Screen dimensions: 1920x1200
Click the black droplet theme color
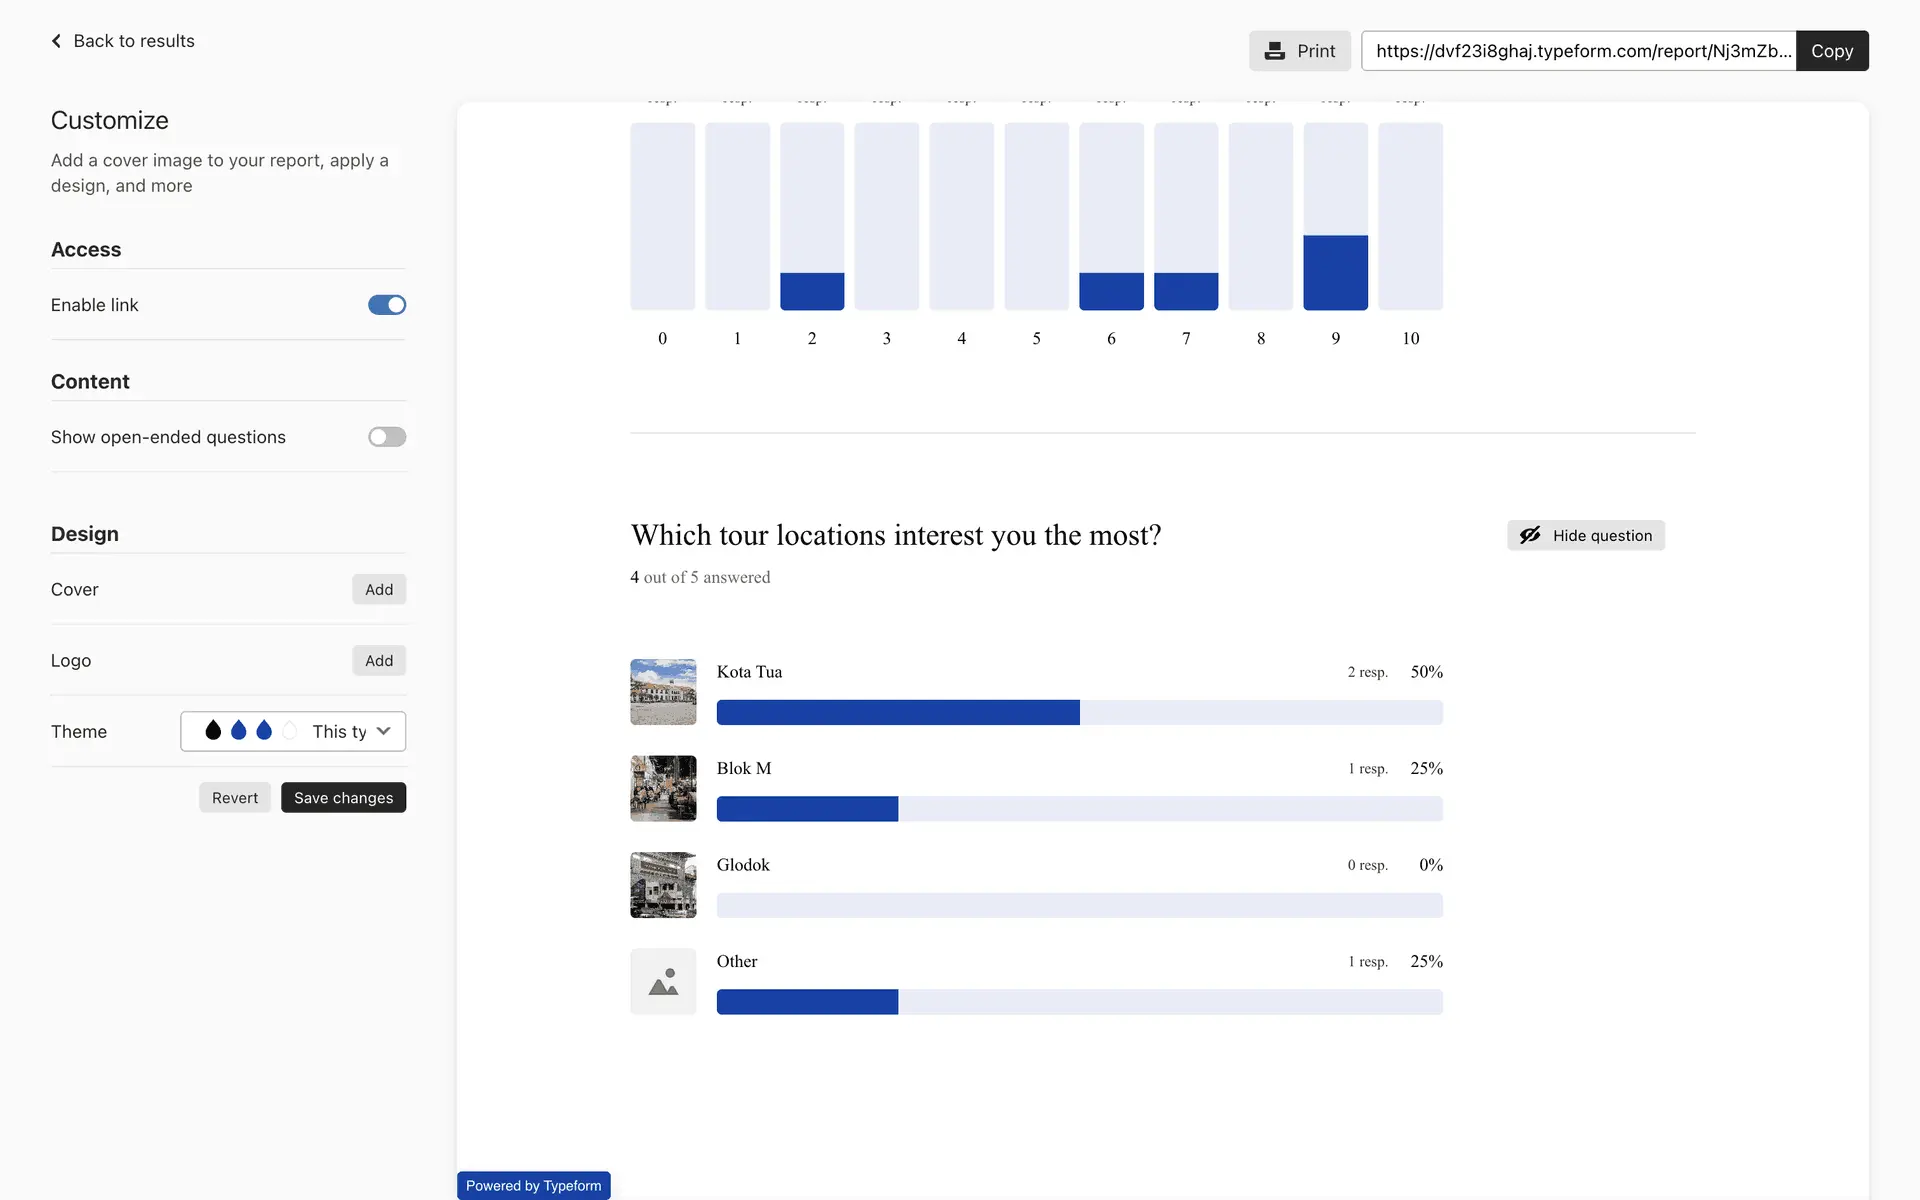(x=213, y=731)
